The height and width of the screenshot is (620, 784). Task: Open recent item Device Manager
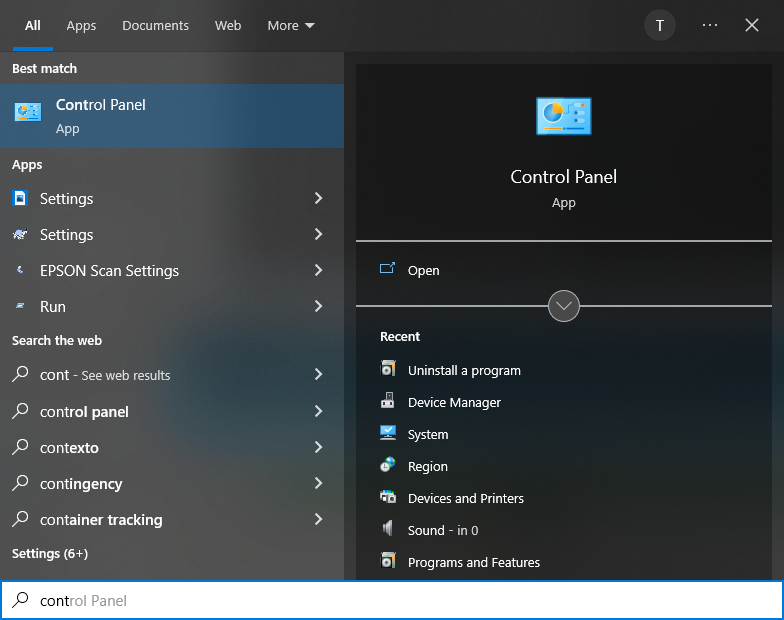[x=454, y=402]
